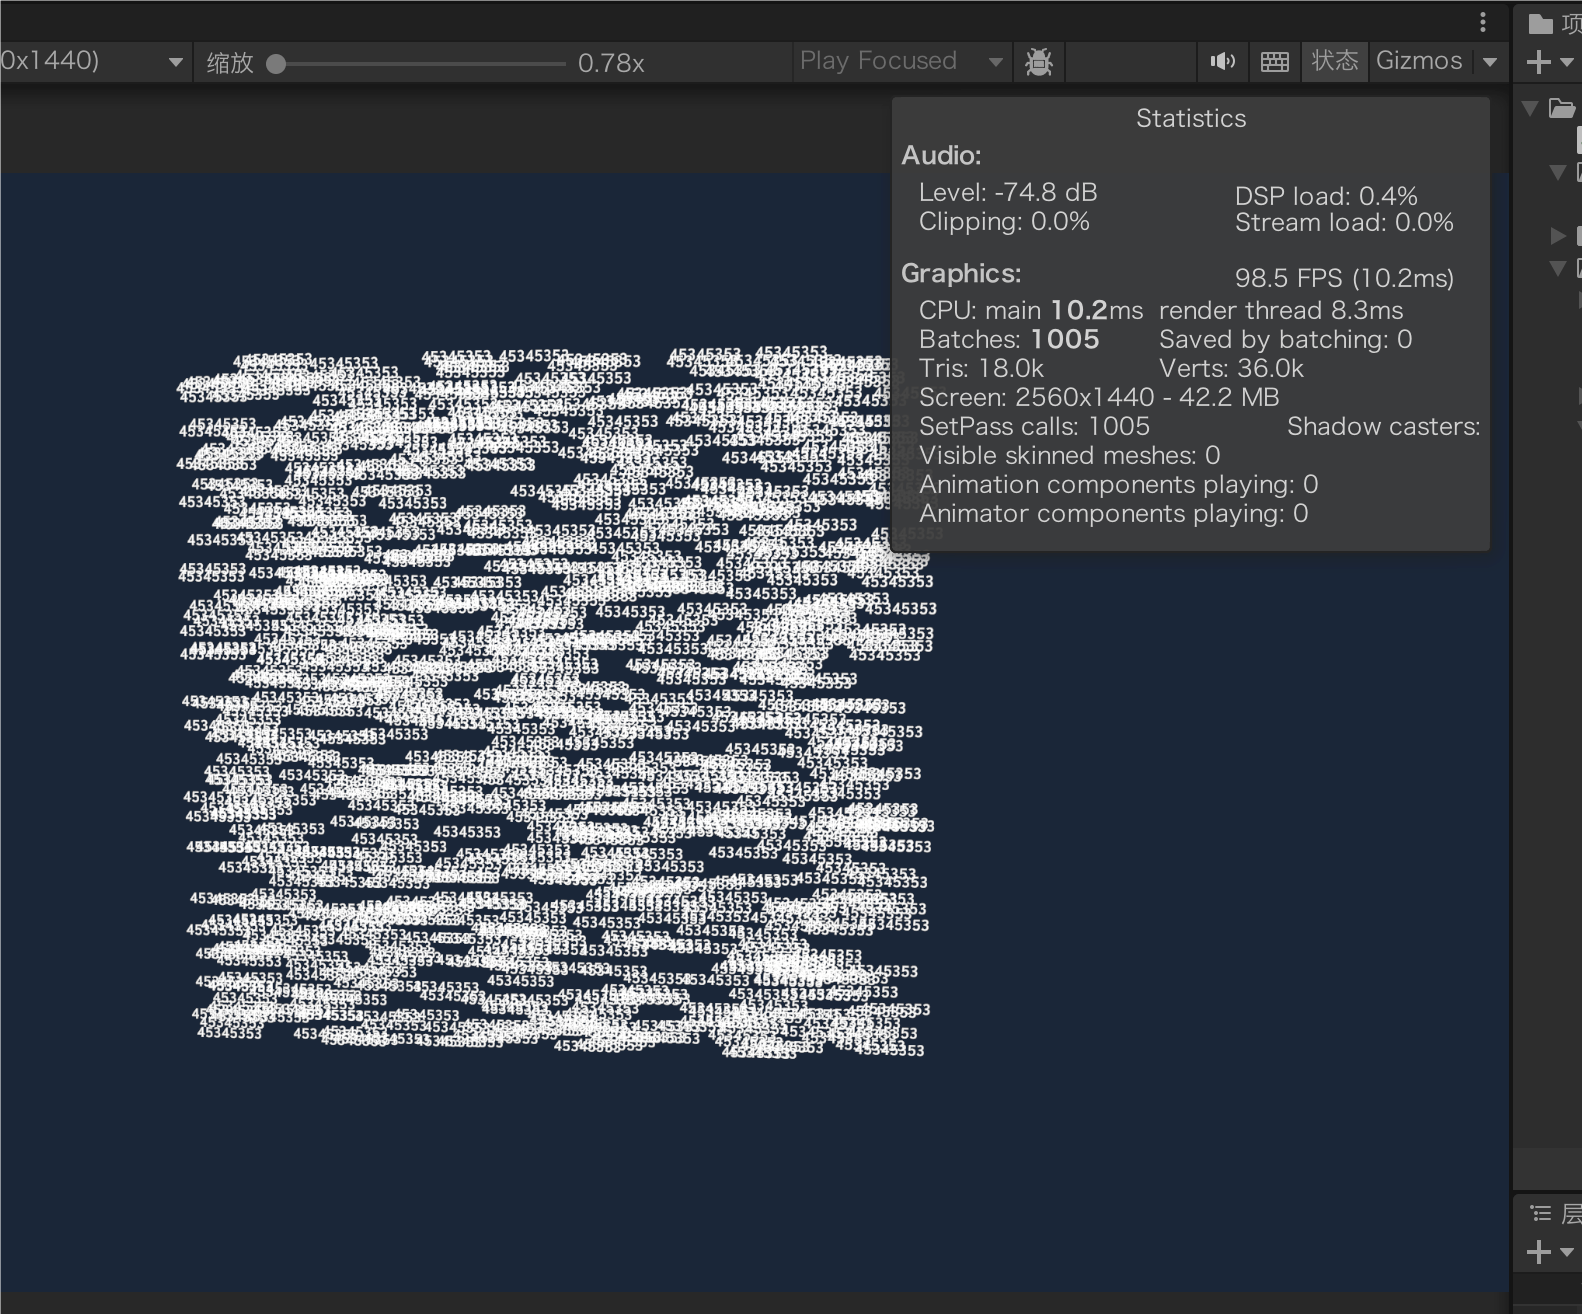The width and height of the screenshot is (1582, 1314).
Task: Toggle the Gizmos button
Action: [1419, 61]
